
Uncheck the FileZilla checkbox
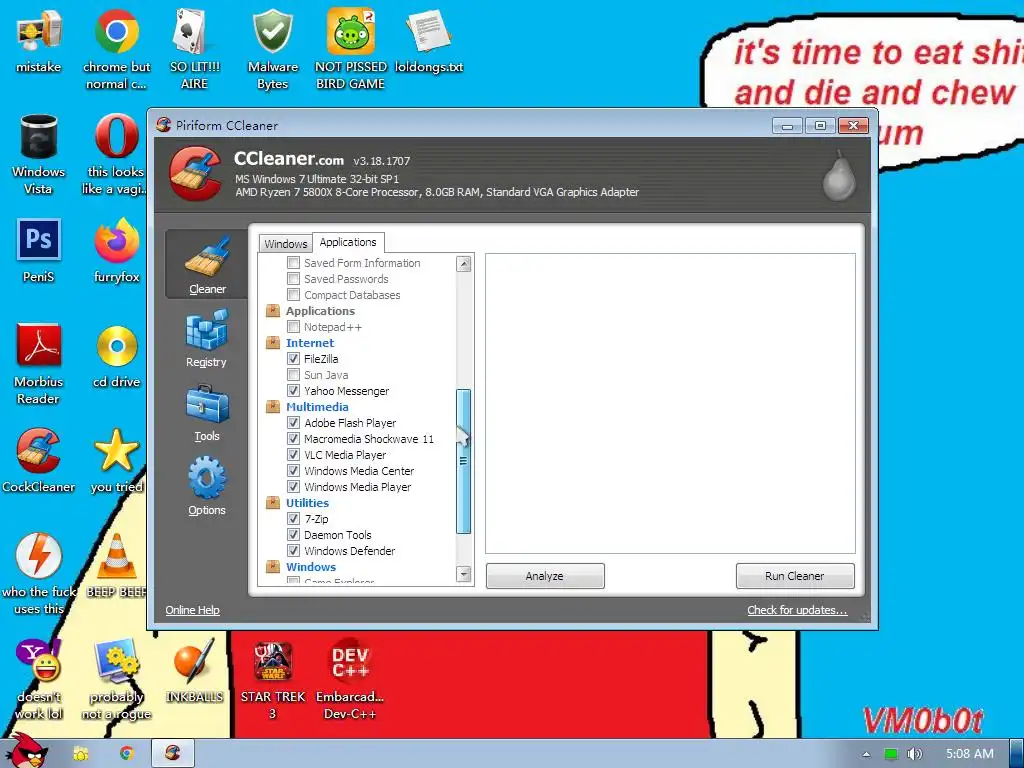[294, 359]
